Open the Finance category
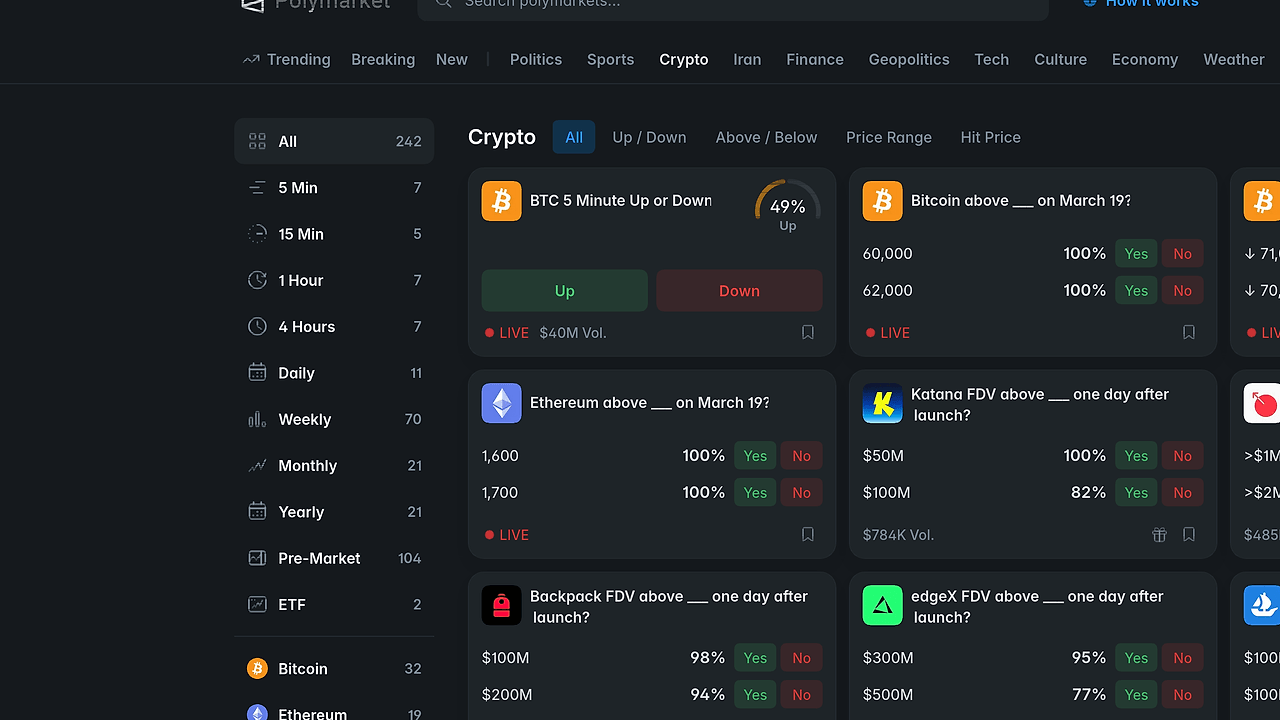1280x720 pixels. click(815, 59)
